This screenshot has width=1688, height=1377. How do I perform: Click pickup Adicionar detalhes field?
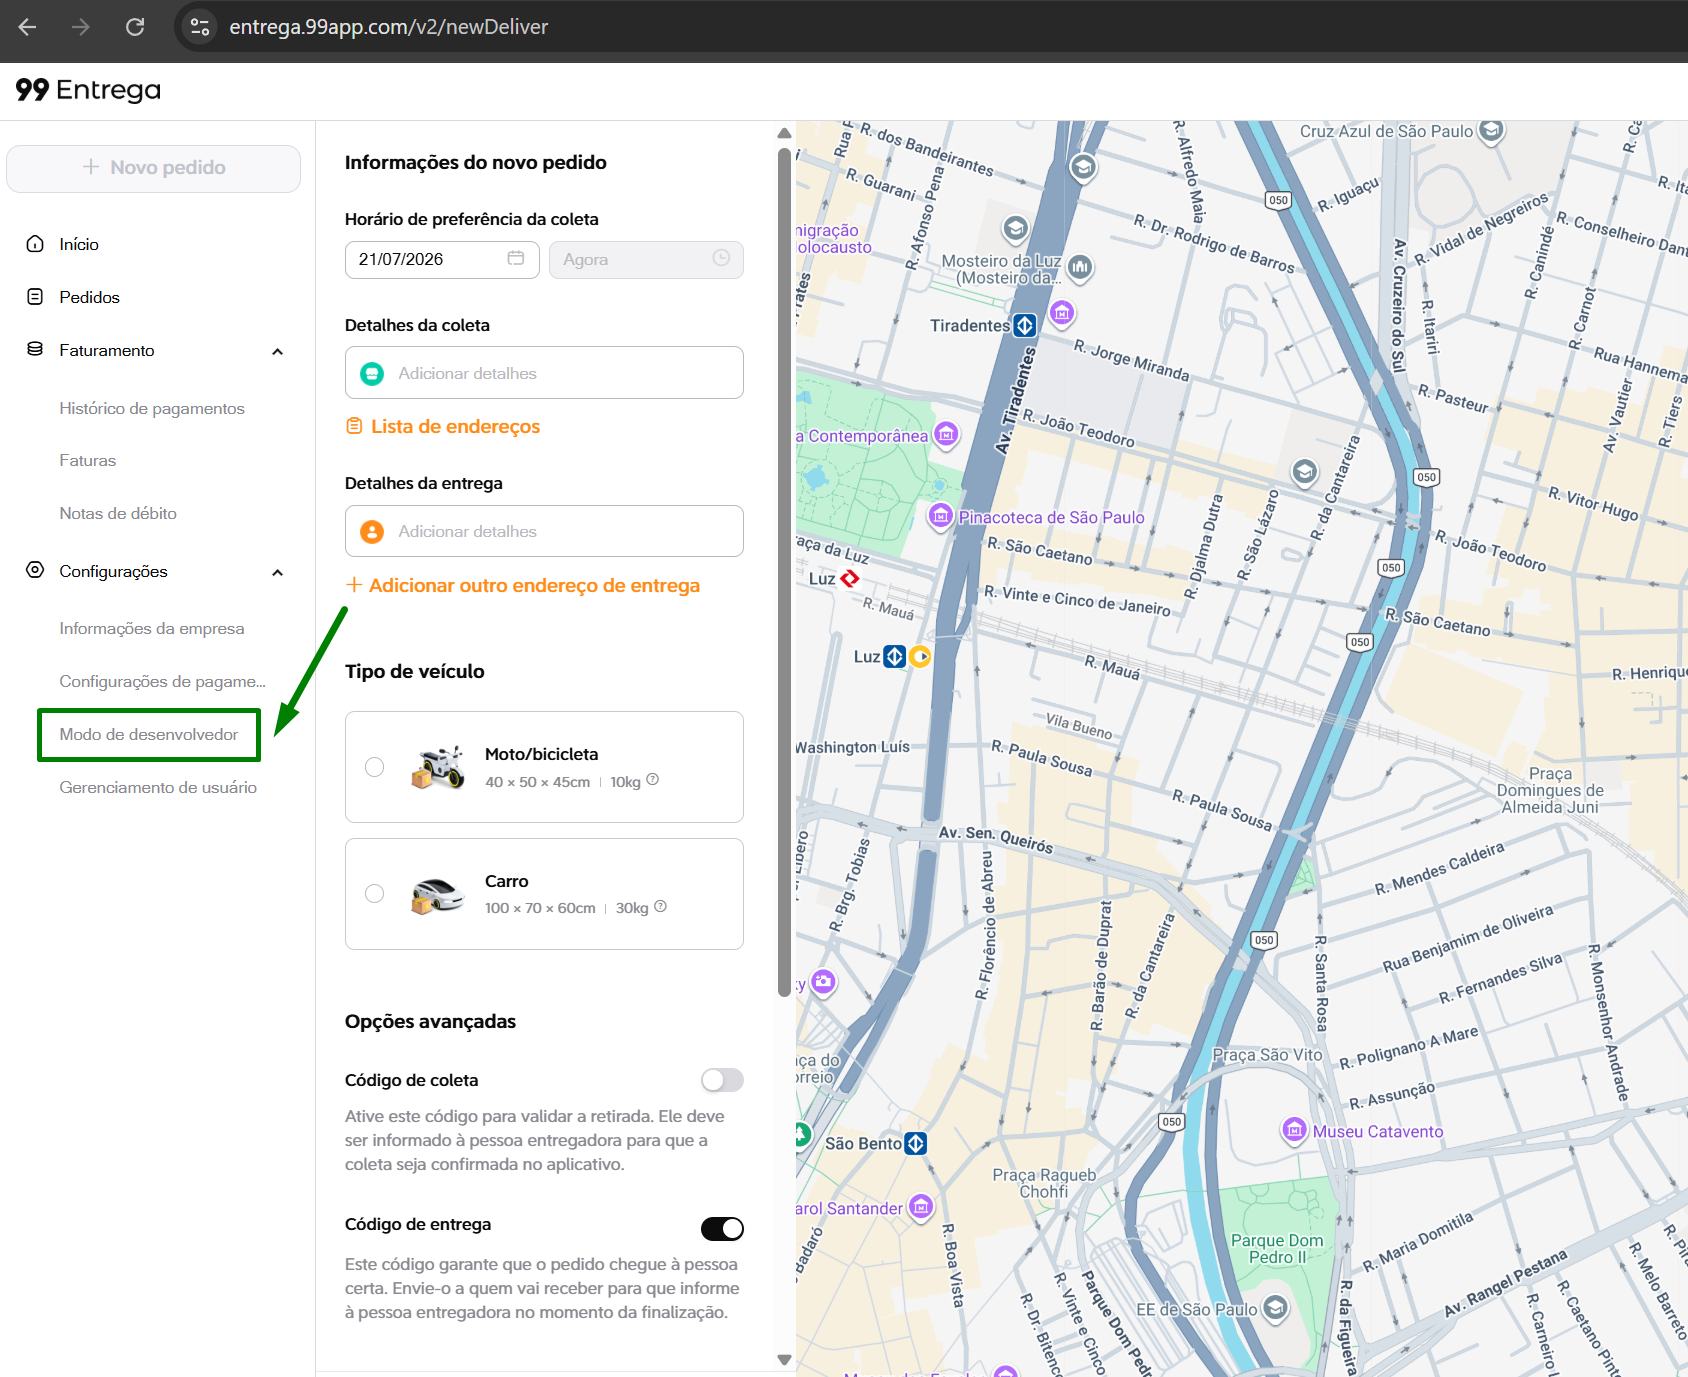(544, 373)
